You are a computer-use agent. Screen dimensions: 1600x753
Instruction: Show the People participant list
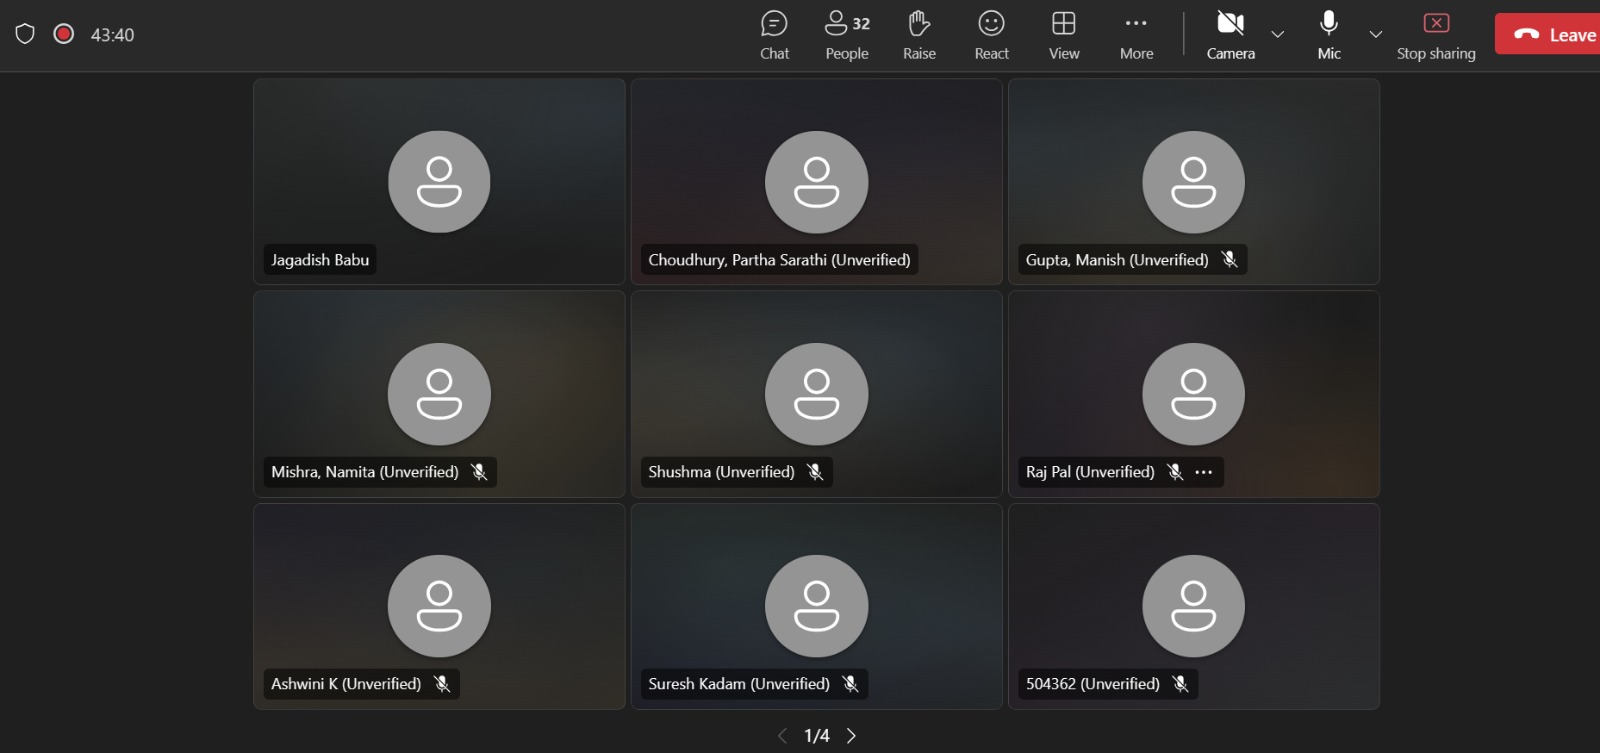click(847, 35)
